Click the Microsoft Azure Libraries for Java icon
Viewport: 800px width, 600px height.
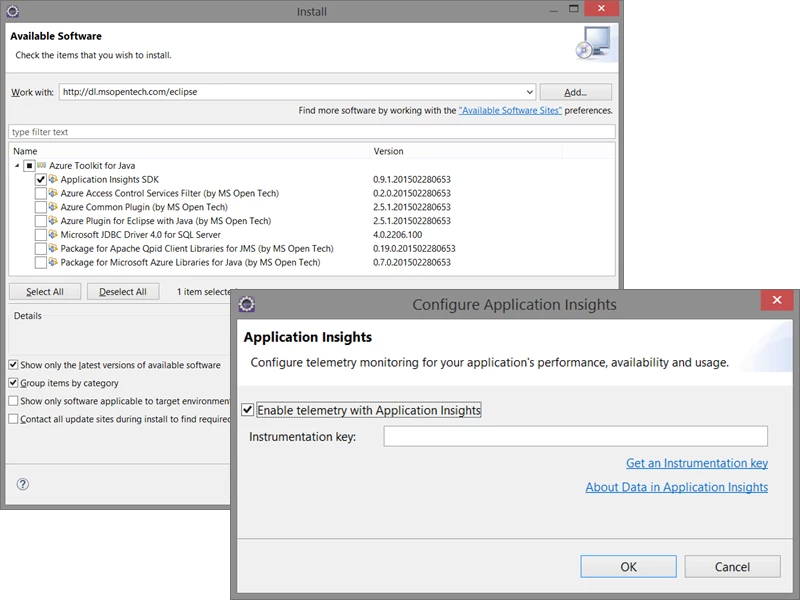[x=53, y=262]
